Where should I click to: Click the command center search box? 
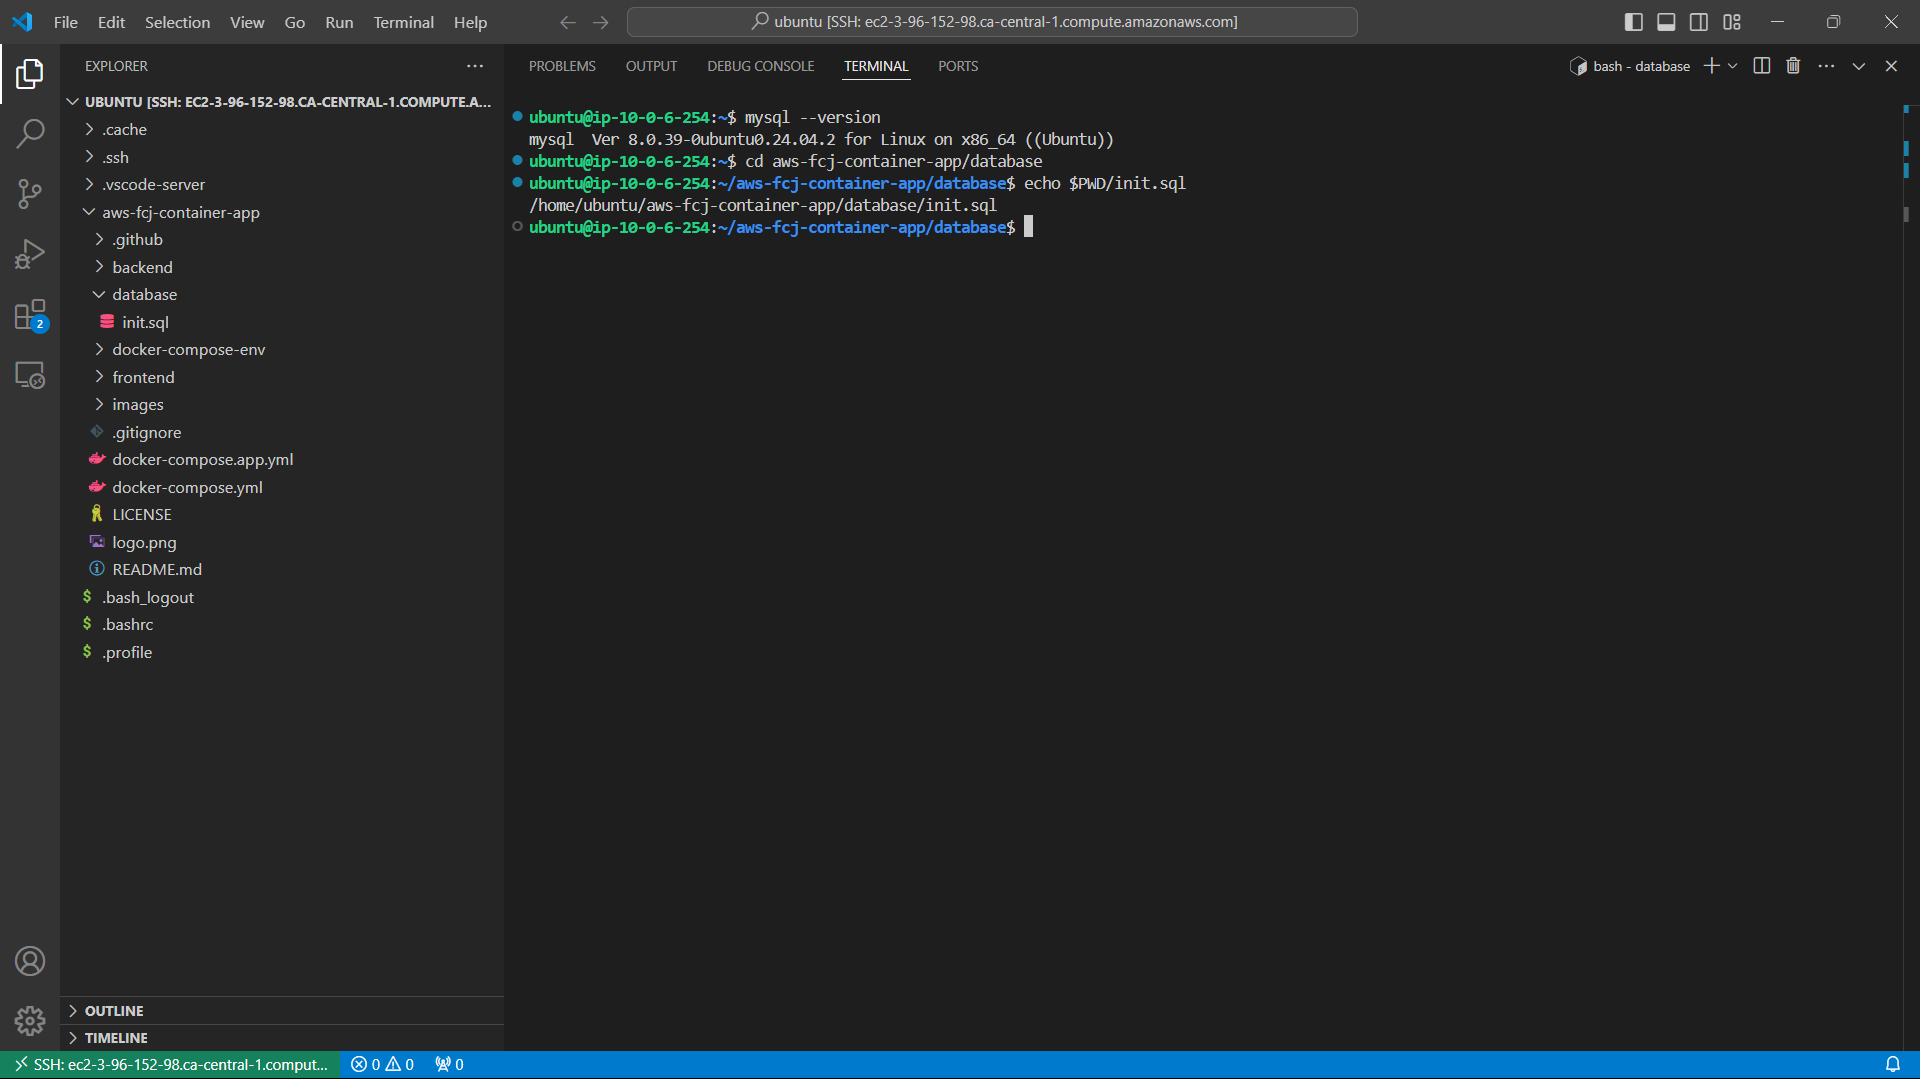point(992,22)
